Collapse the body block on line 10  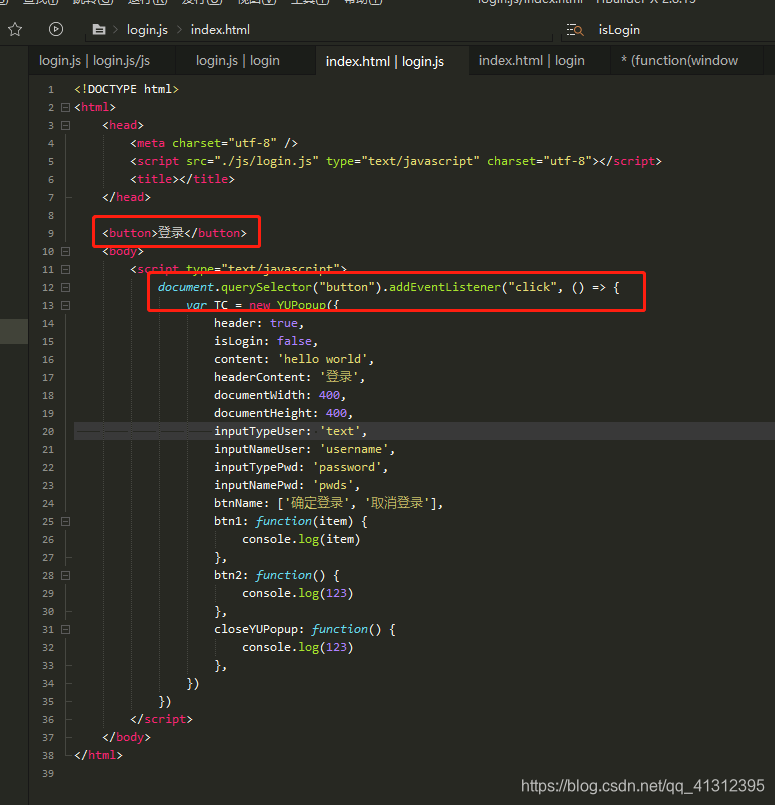coord(65,252)
